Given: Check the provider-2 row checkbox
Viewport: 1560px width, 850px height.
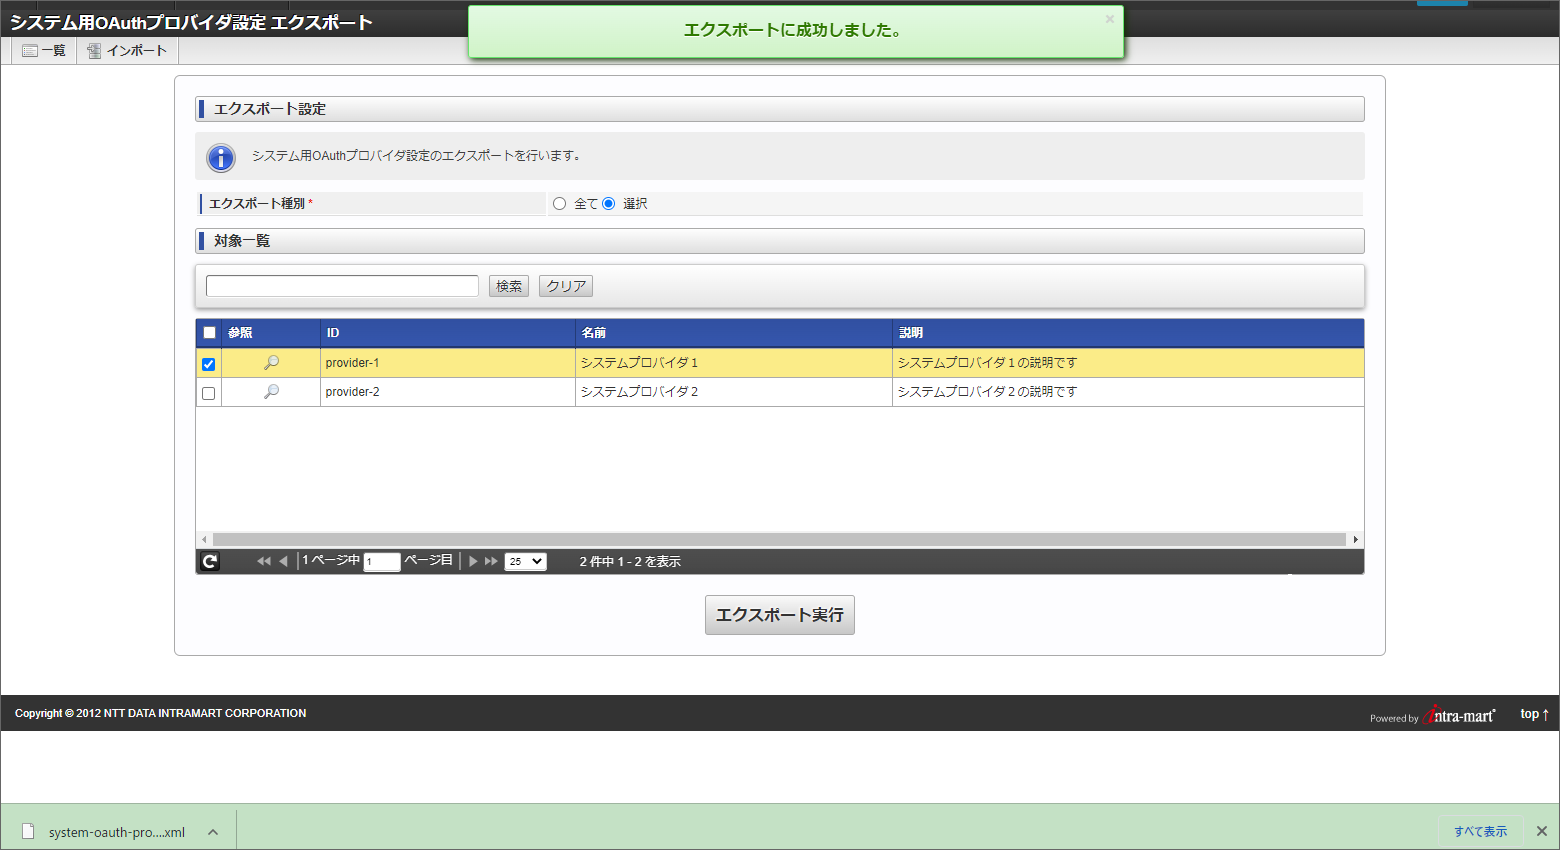Looking at the screenshot, I should 208,393.
